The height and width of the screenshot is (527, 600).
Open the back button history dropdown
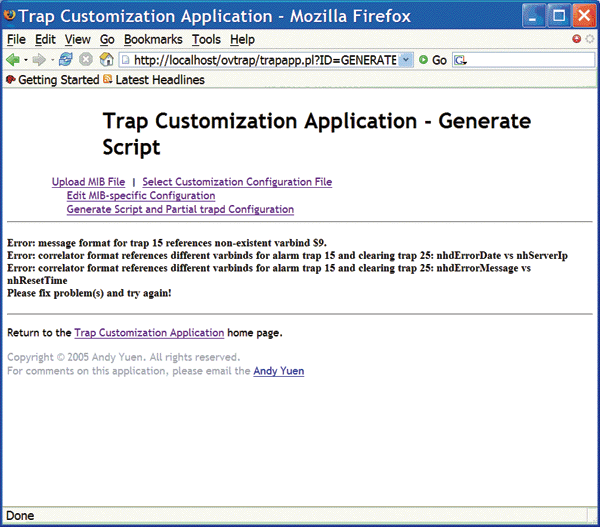tap(25, 60)
